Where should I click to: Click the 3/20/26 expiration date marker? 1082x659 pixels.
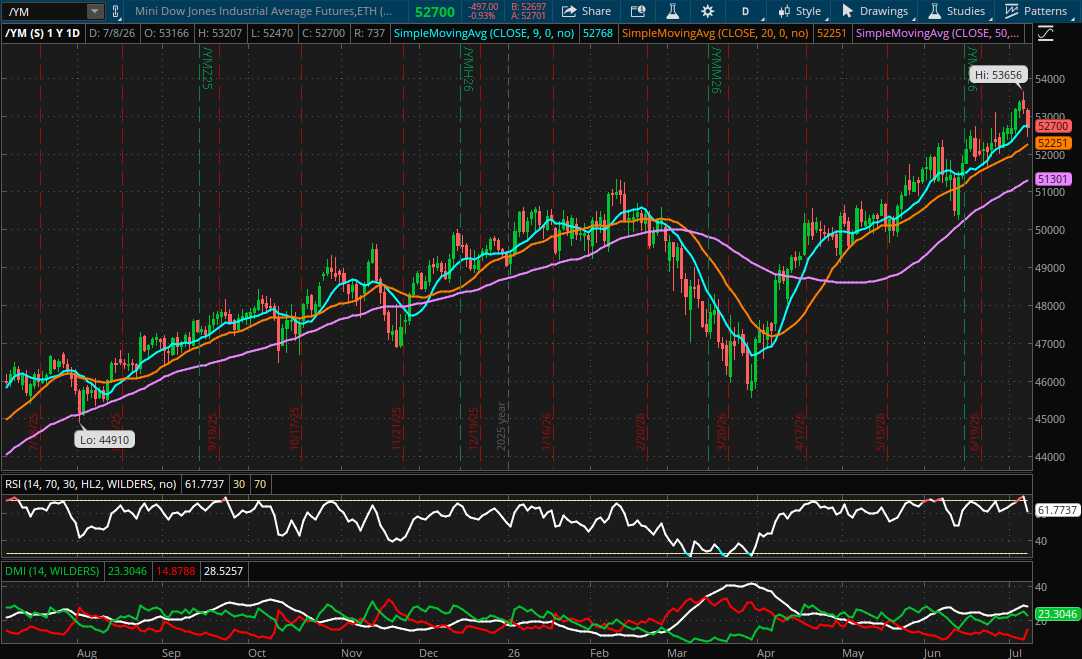tap(721, 432)
